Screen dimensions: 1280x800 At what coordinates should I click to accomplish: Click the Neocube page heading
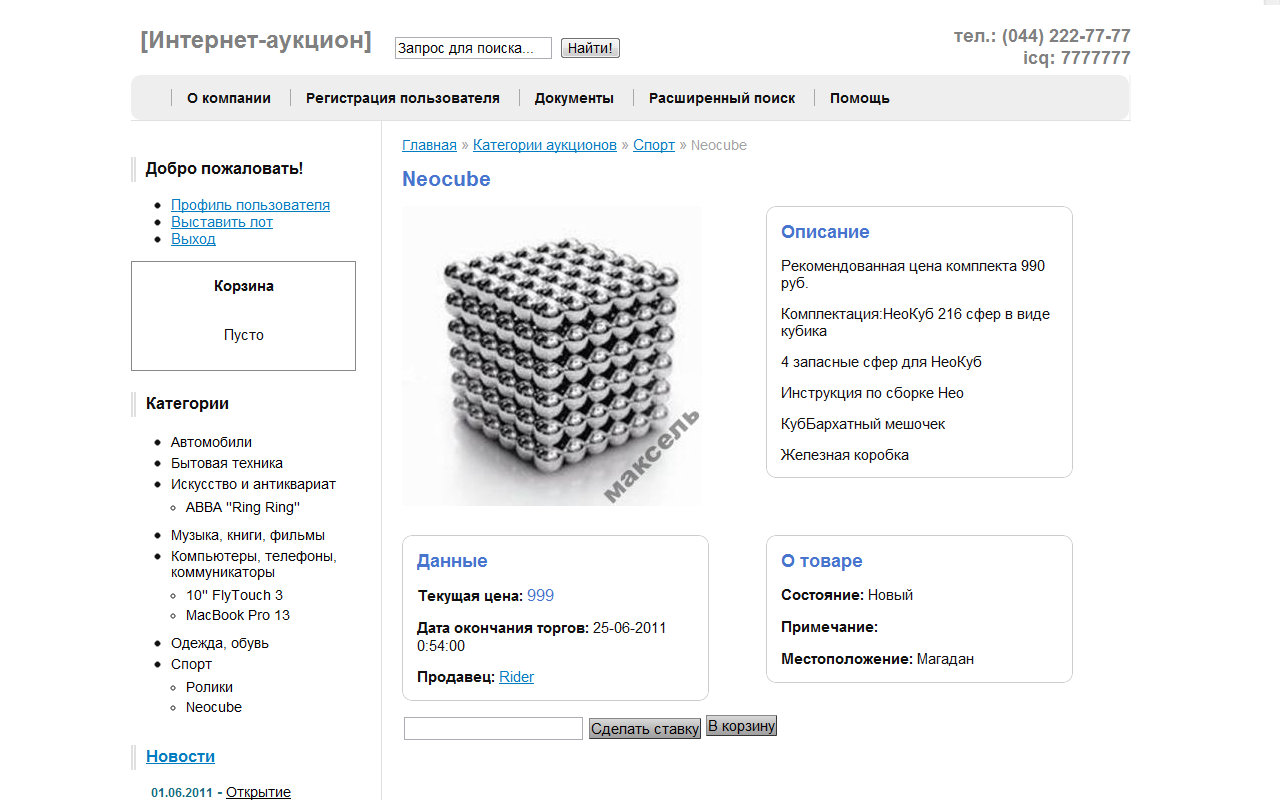446,179
